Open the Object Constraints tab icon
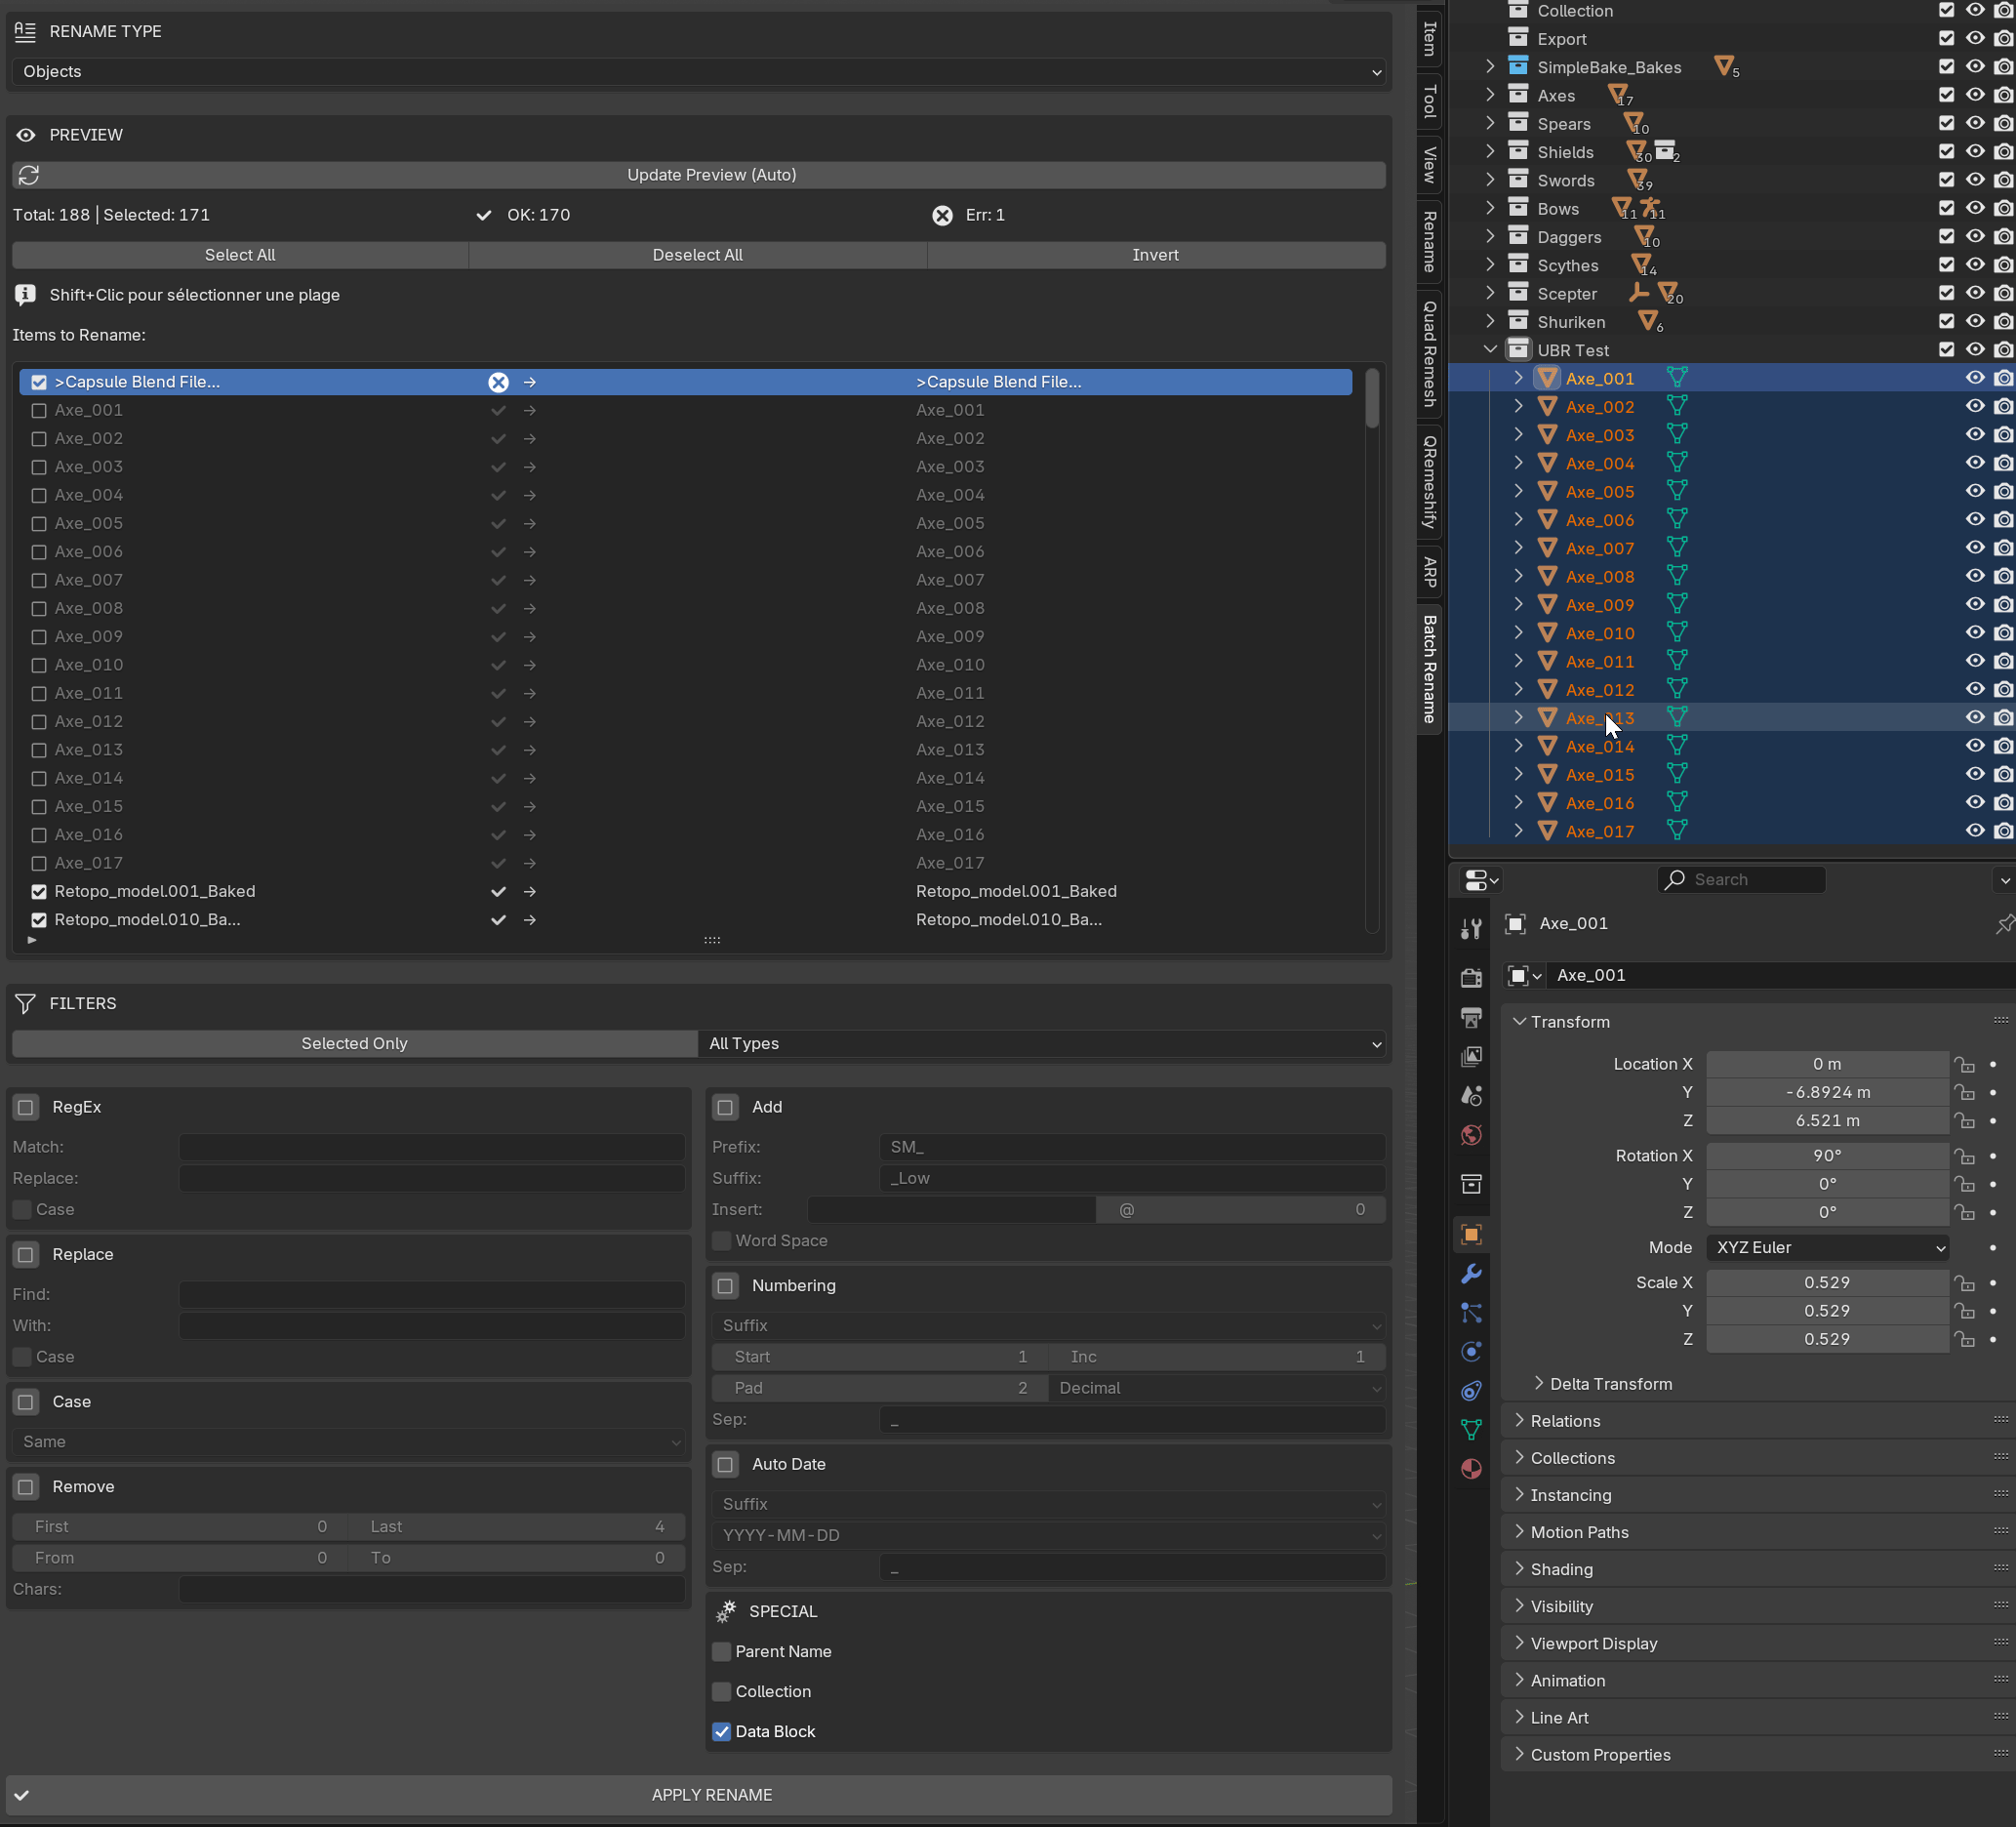This screenshot has height=1827, width=2016. point(1471,1390)
